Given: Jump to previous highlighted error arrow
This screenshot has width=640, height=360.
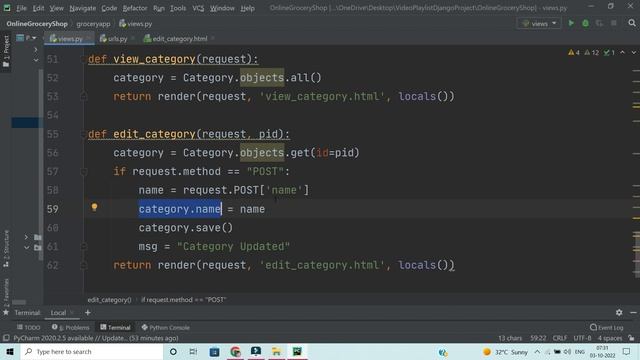Looking at the screenshot, I should pyautogui.click(x=622, y=53).
